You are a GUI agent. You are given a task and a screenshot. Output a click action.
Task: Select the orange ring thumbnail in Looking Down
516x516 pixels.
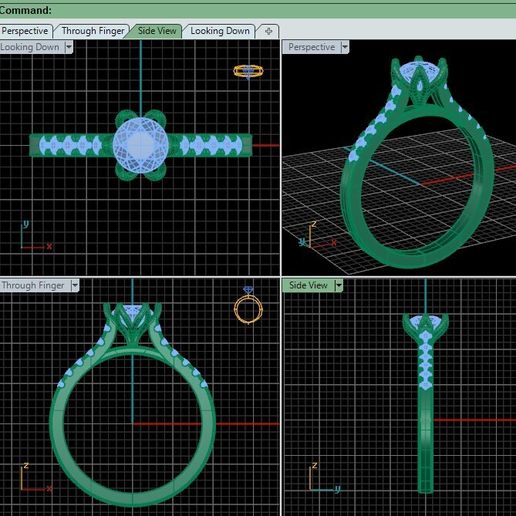tap(248, 71)
